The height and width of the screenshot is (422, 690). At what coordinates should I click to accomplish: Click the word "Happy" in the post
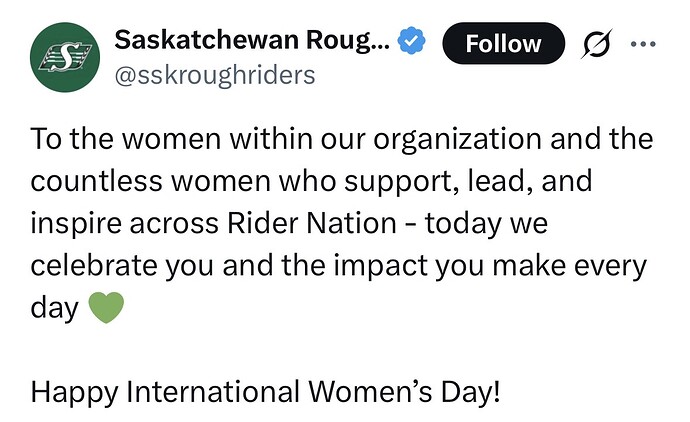pos(73,389)
